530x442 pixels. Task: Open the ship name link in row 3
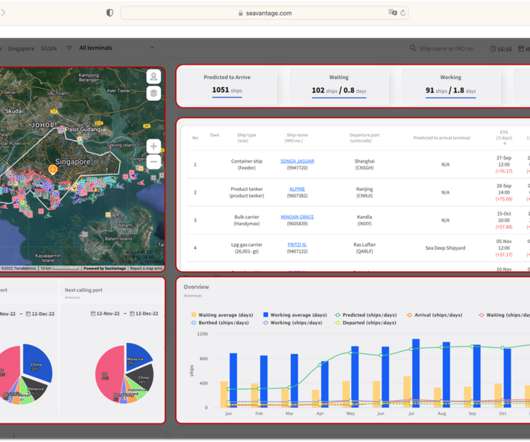pyautogui.click(x=297, y=217)
